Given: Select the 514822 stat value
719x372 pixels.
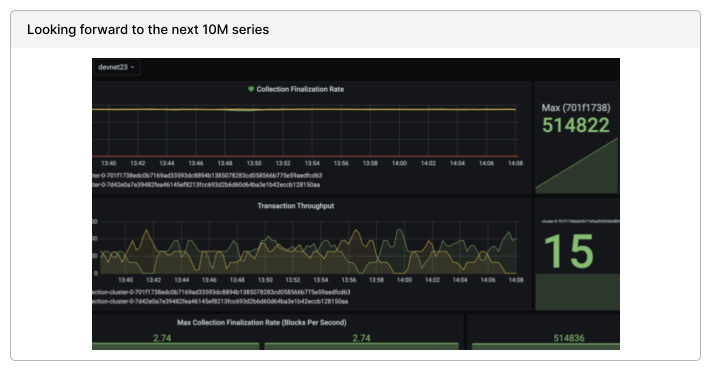Looking at the screenshot, I should (x=576, y=125).
